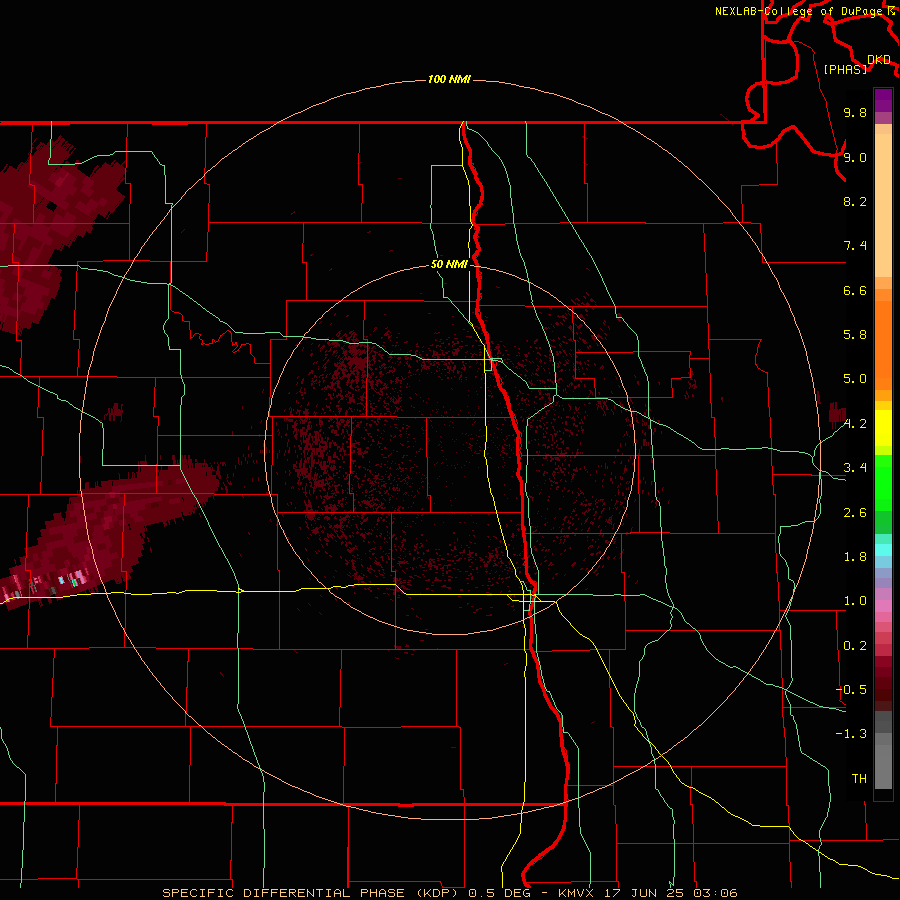Select the -0.5 scale value
900x900 pixels.
coord(851,690)
